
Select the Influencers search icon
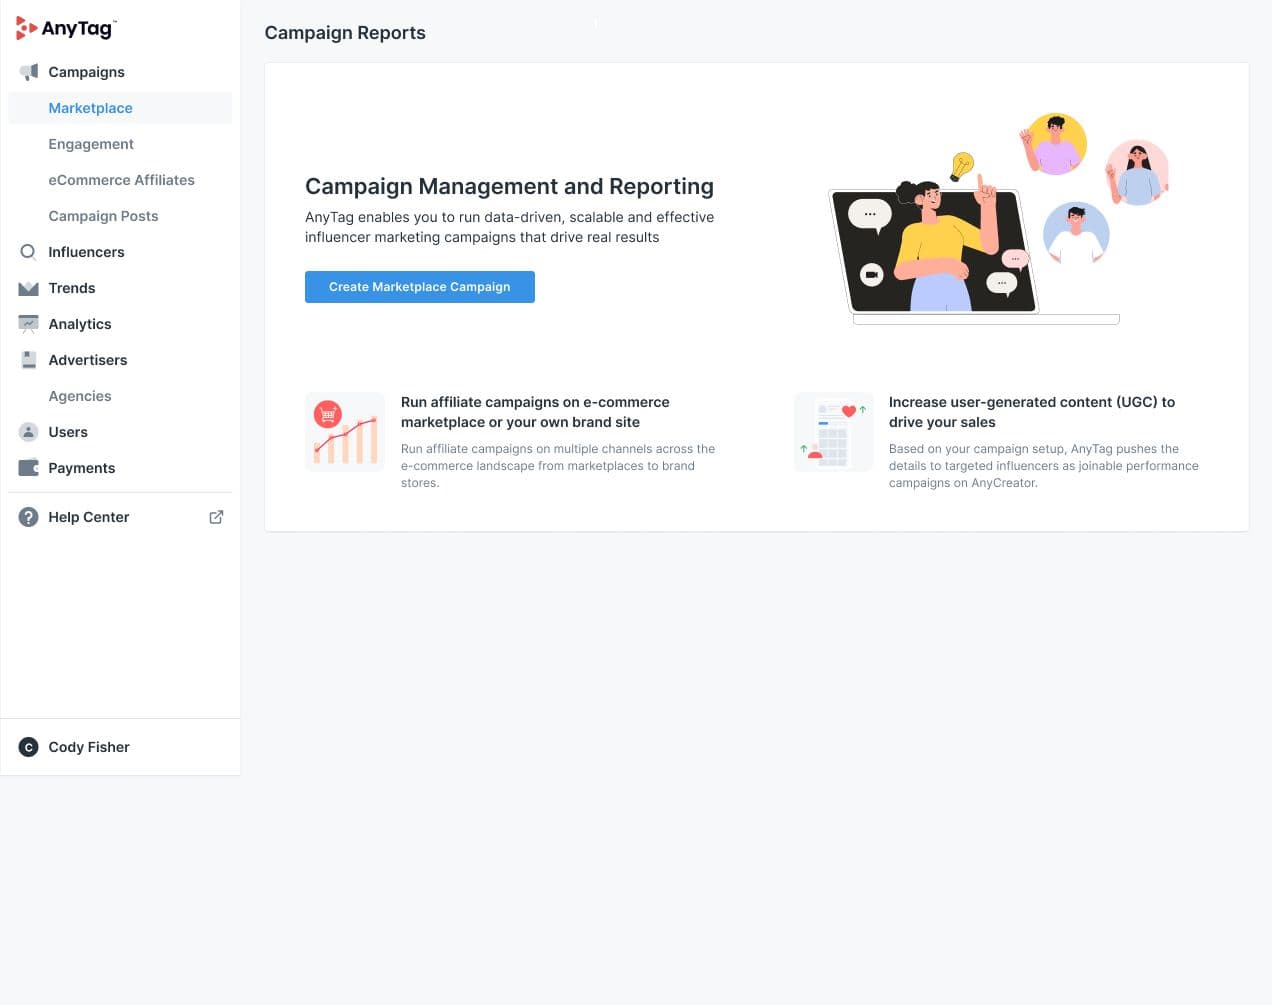coord(28,251)
